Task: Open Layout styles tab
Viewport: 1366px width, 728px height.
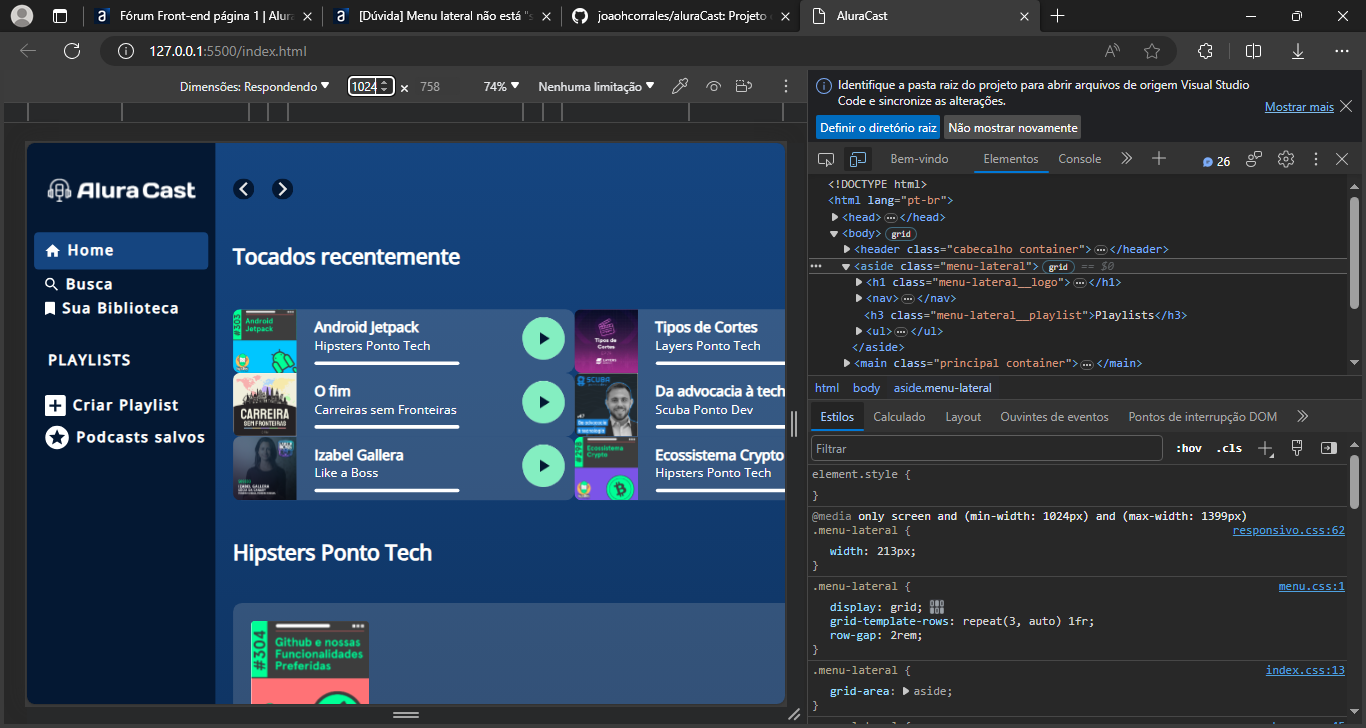Action: (963, 417)
